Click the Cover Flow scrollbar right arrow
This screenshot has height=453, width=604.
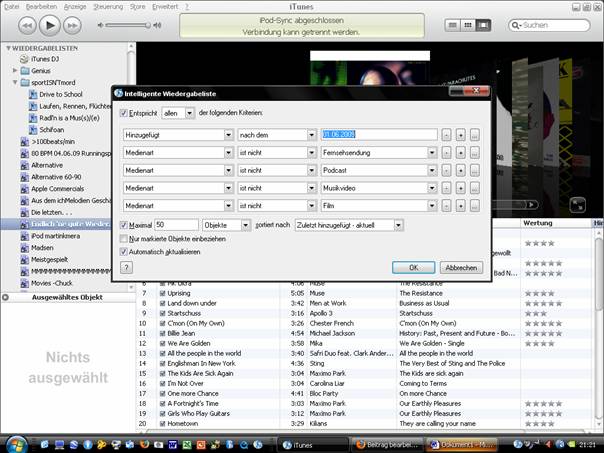[x=531, y=205]
